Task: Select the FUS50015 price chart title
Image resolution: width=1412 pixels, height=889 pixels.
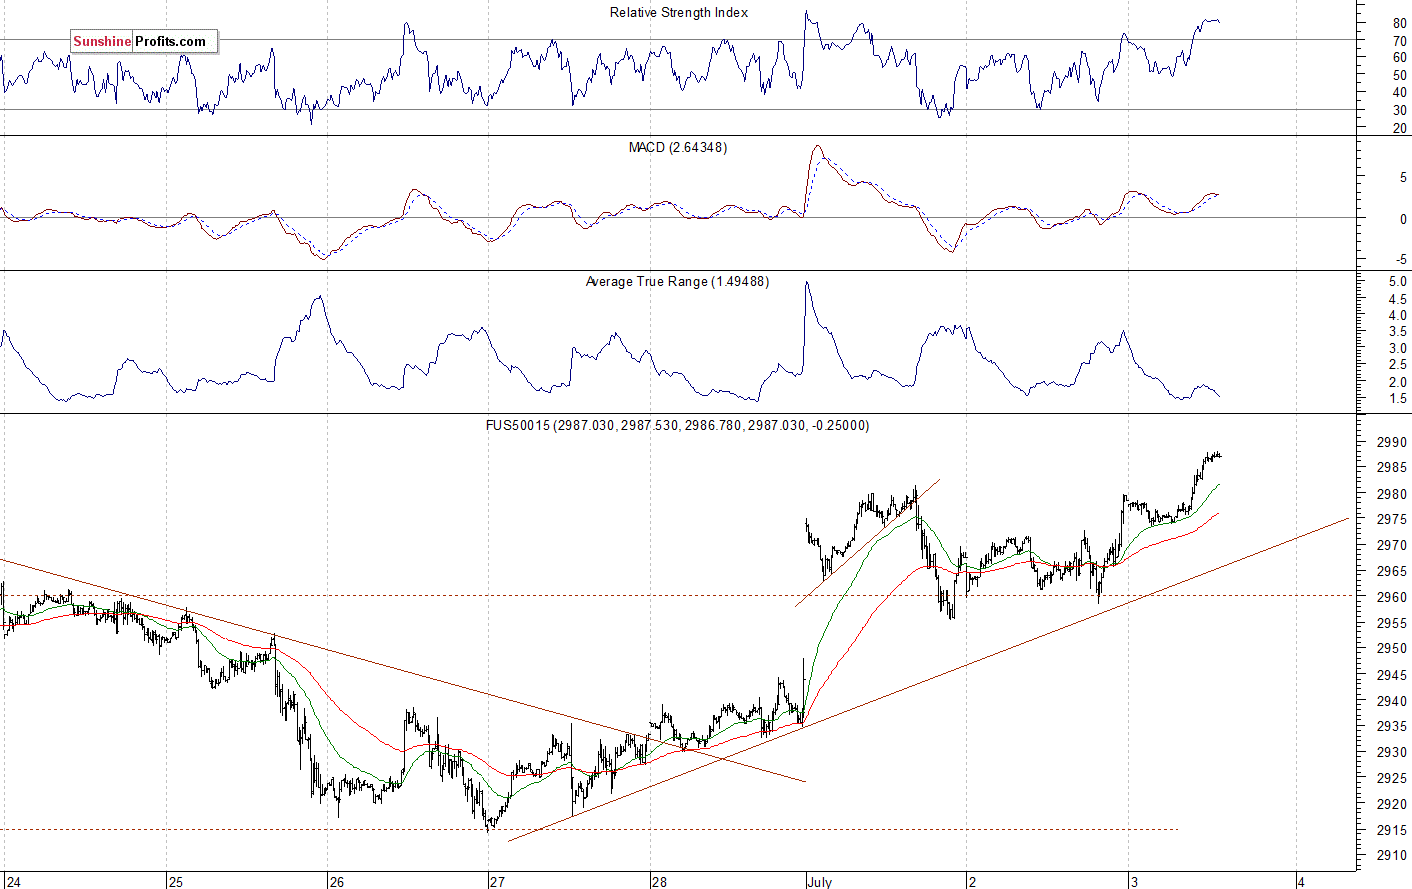Action: click(x=677, y=426)
